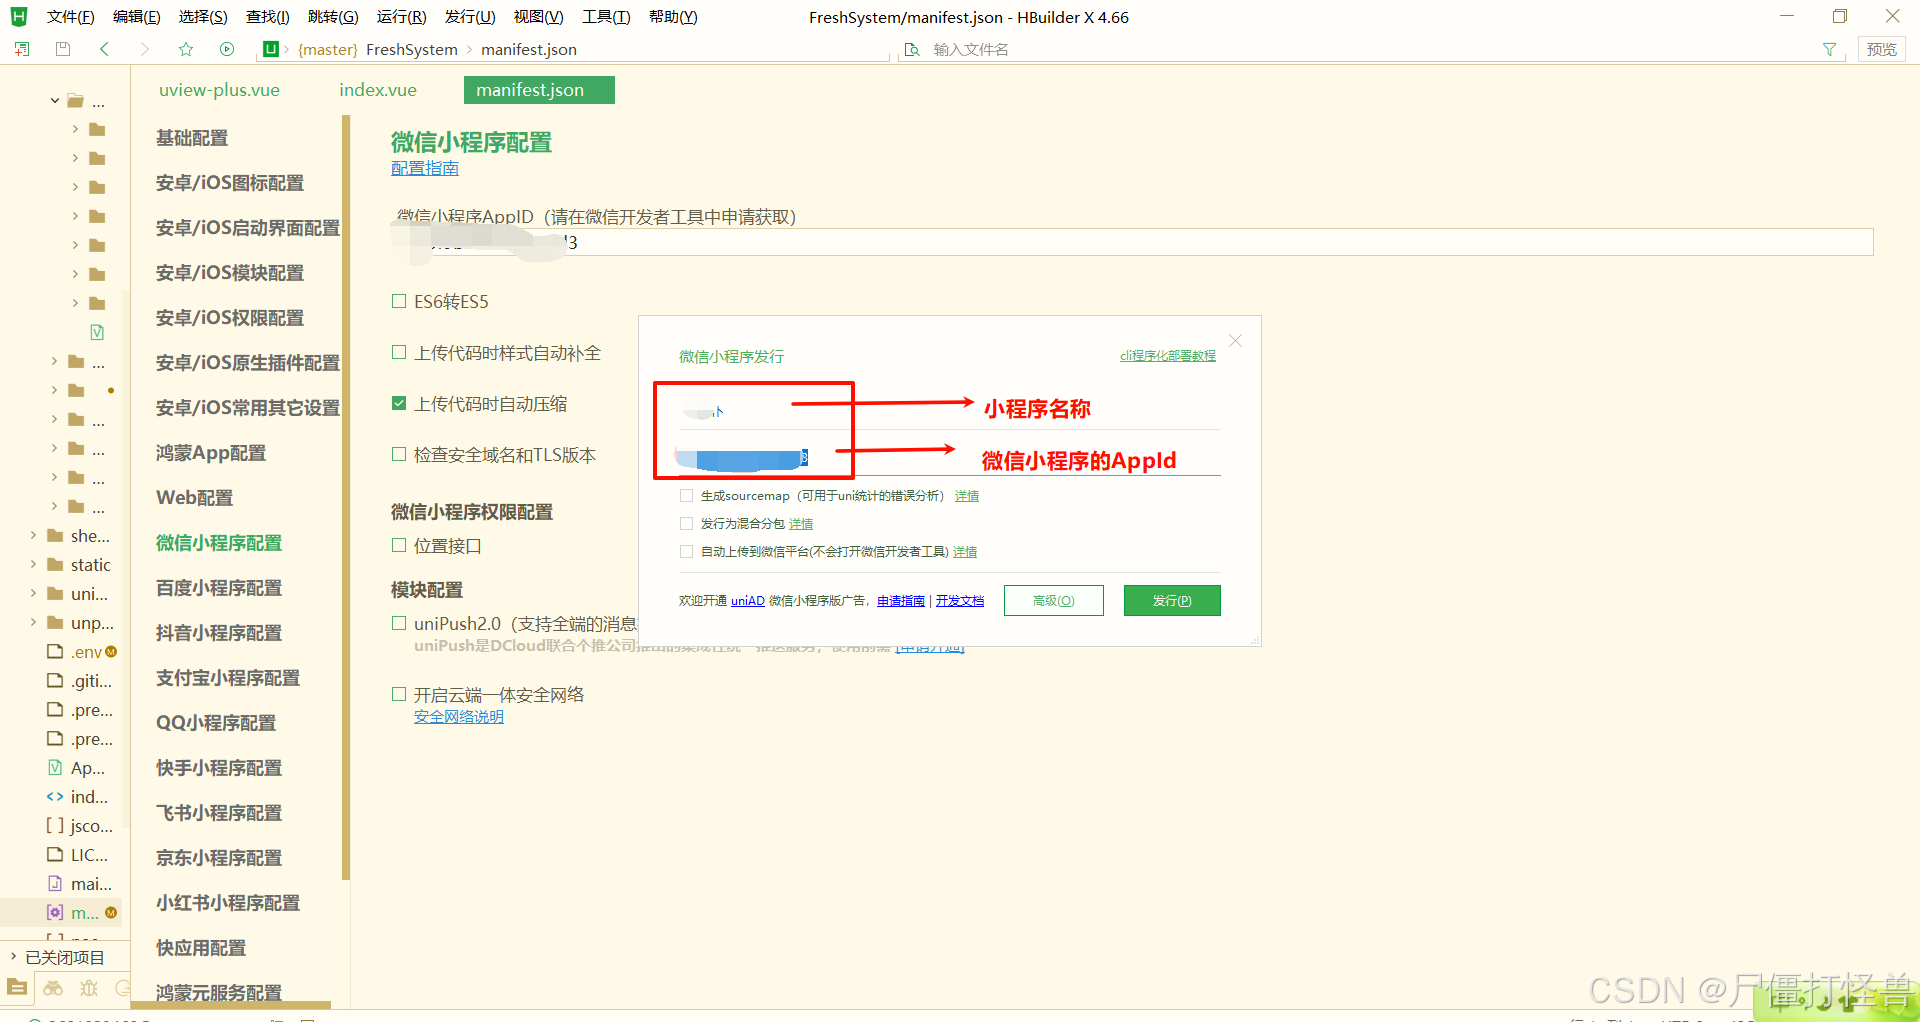Switch to the index.vue tab

[378, 90]
